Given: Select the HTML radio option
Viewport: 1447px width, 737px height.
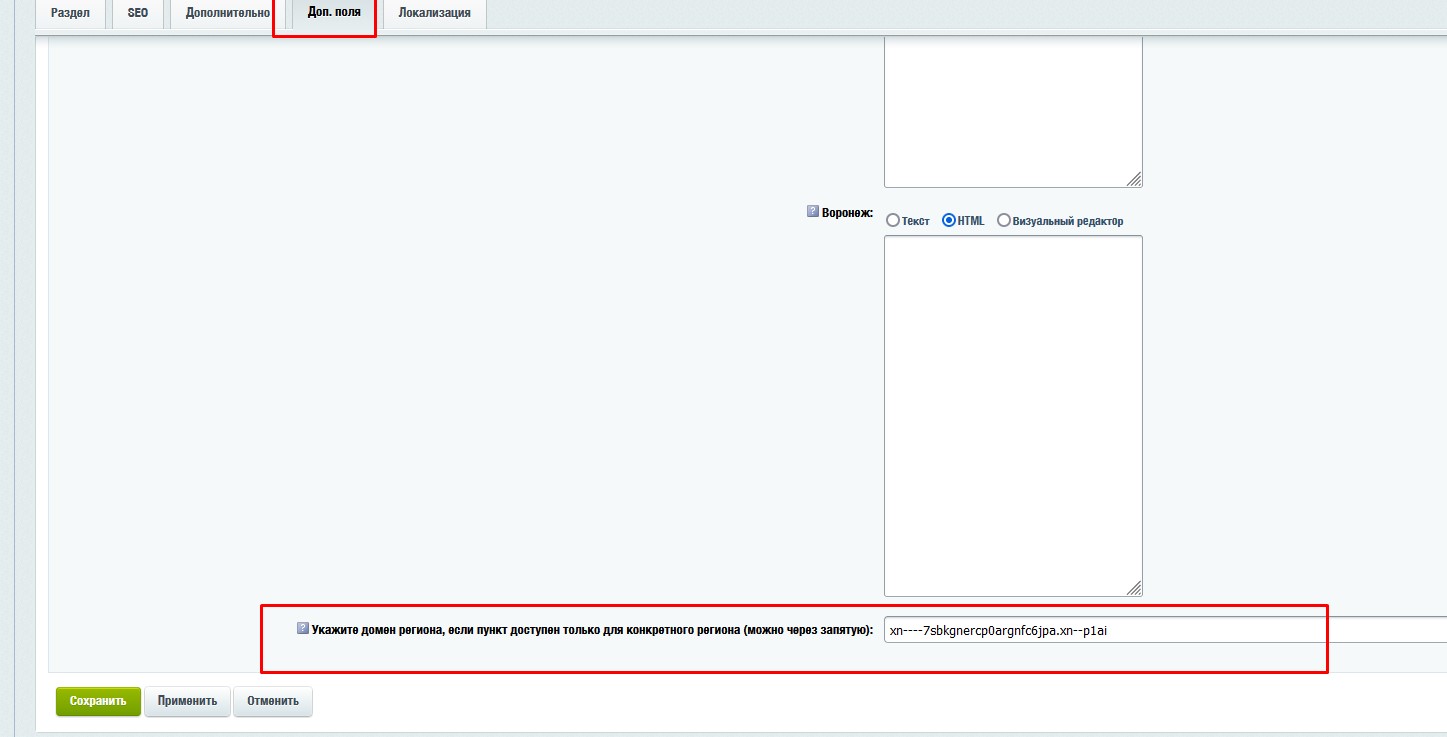Looking at the screenshot, I should [949, 221].
